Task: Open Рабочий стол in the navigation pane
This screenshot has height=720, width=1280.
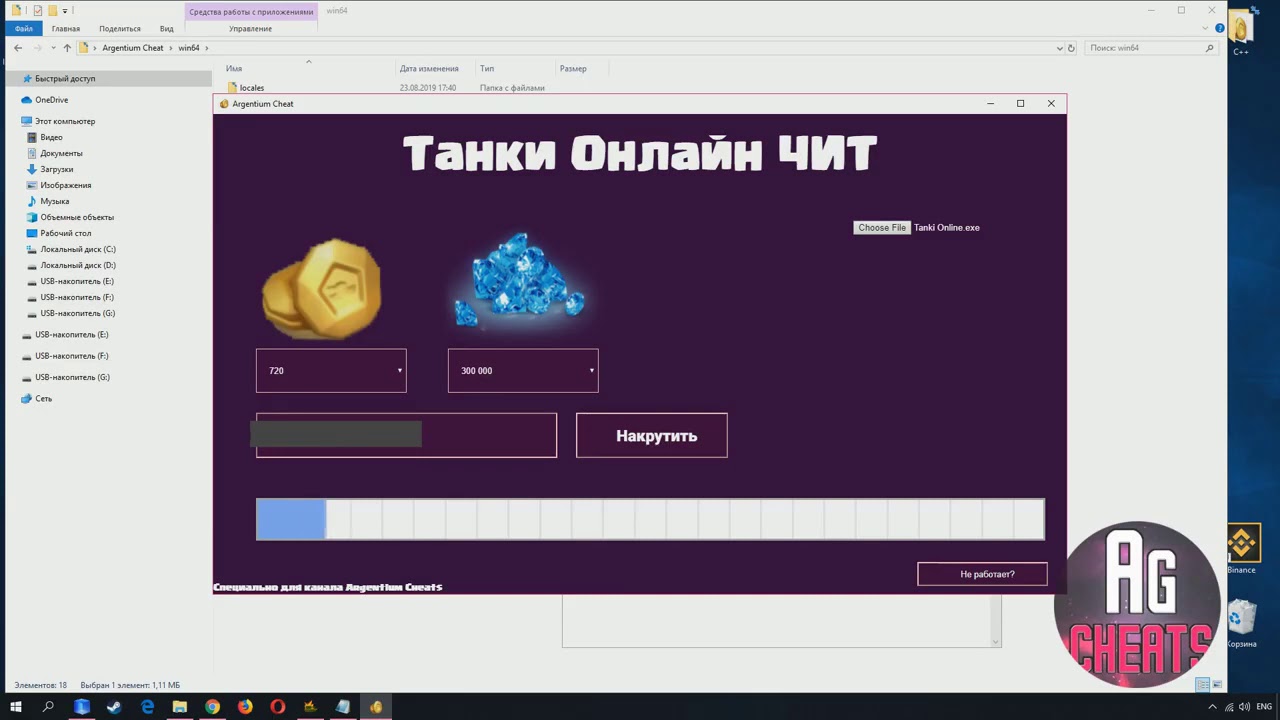Action: (x=65, y=233)
